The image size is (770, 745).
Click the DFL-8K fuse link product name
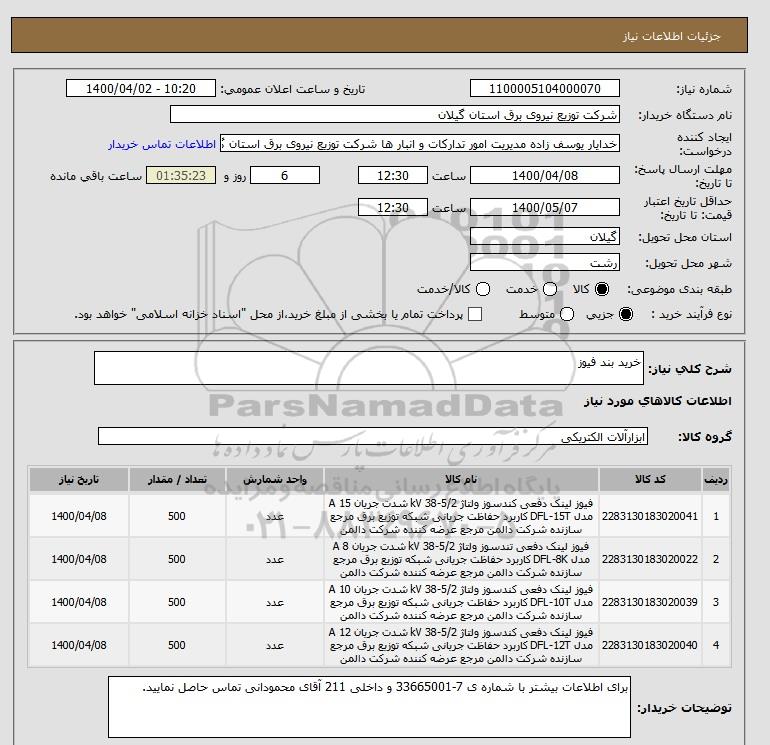point(461,559)
